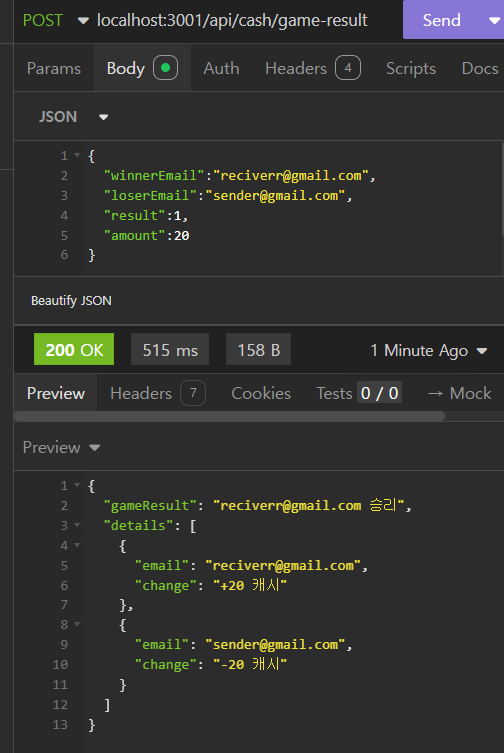Screen dimensions: 504x753
Task: Switch to the Params tab
Action: tap(54, 68)
